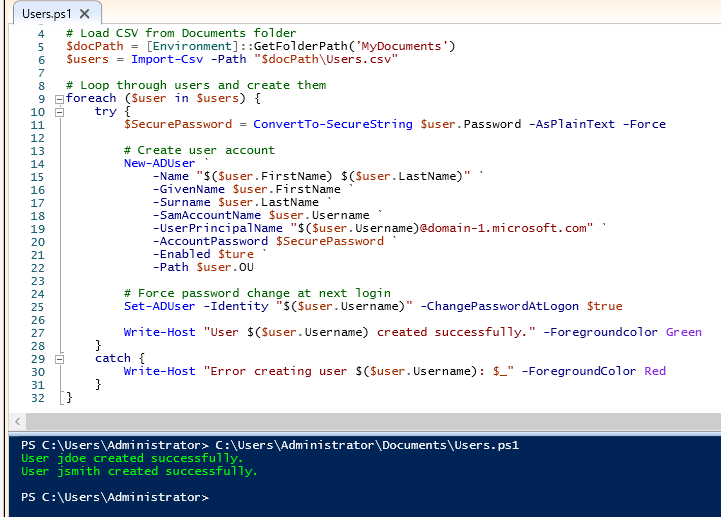
Task: Click the "User jsmith created successfully" output
Action: point(139,471)
